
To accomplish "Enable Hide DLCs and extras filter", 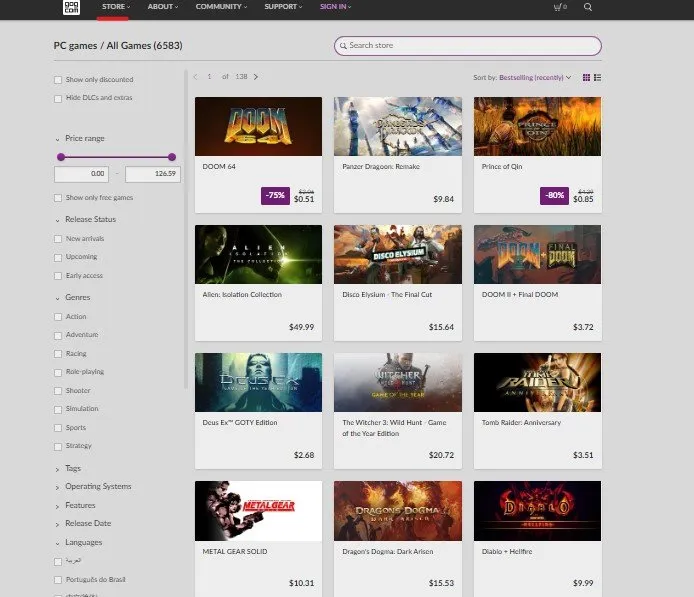I will click(x=58, y=98).
